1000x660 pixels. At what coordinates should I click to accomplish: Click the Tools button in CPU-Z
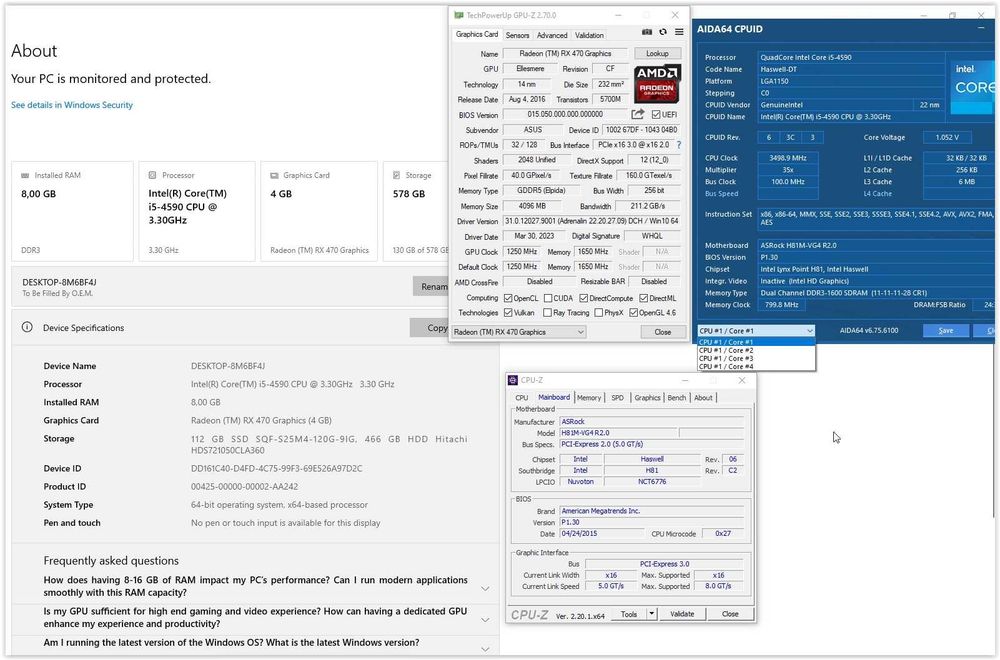click(x=629, y=614)
